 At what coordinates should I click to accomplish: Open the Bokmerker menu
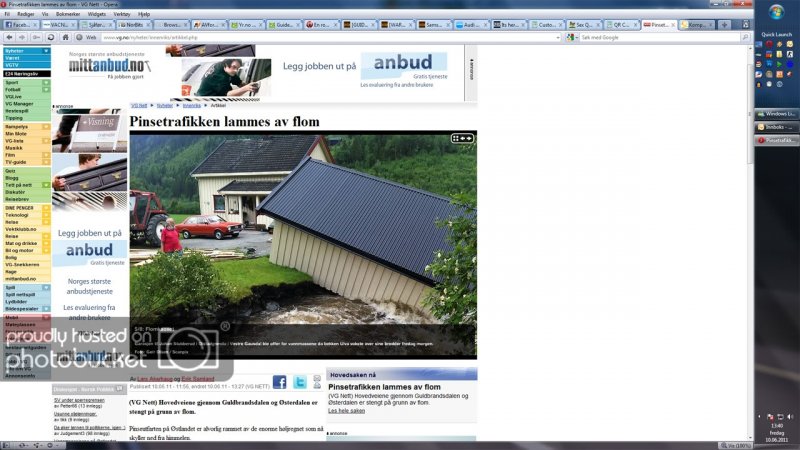(67, 15)
